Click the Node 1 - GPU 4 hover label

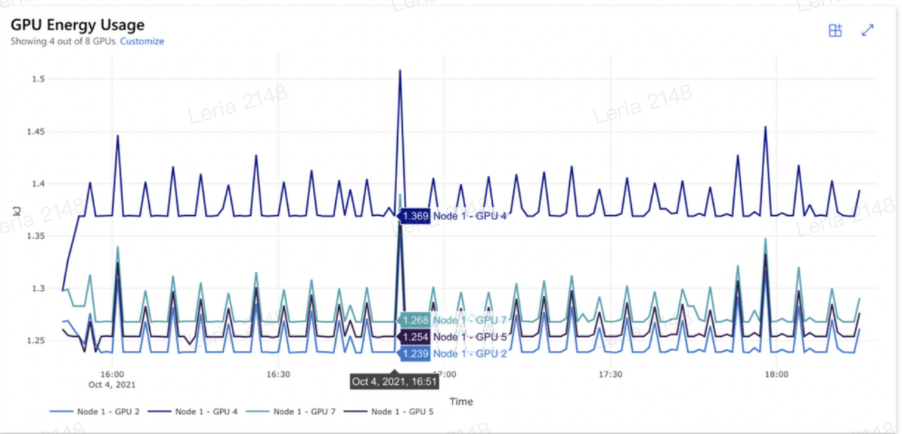pyautogui.click(x=469, y=216)
